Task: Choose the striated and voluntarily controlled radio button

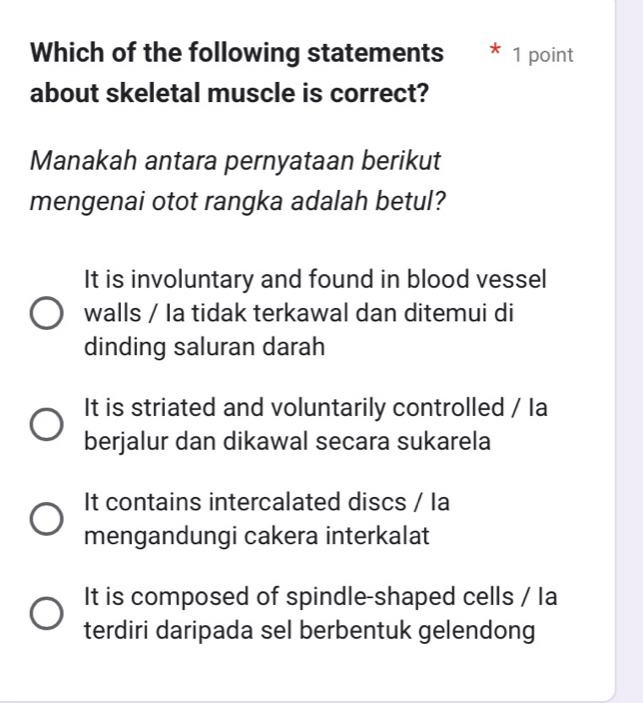Action: click(x=46, y=424)
